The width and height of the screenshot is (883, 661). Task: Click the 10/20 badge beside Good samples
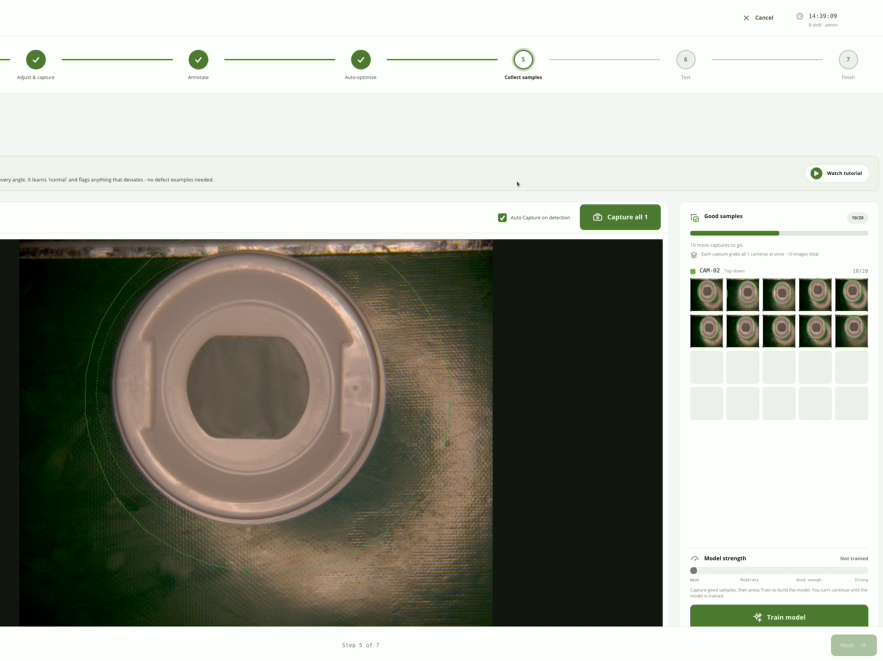coord(858,218)
